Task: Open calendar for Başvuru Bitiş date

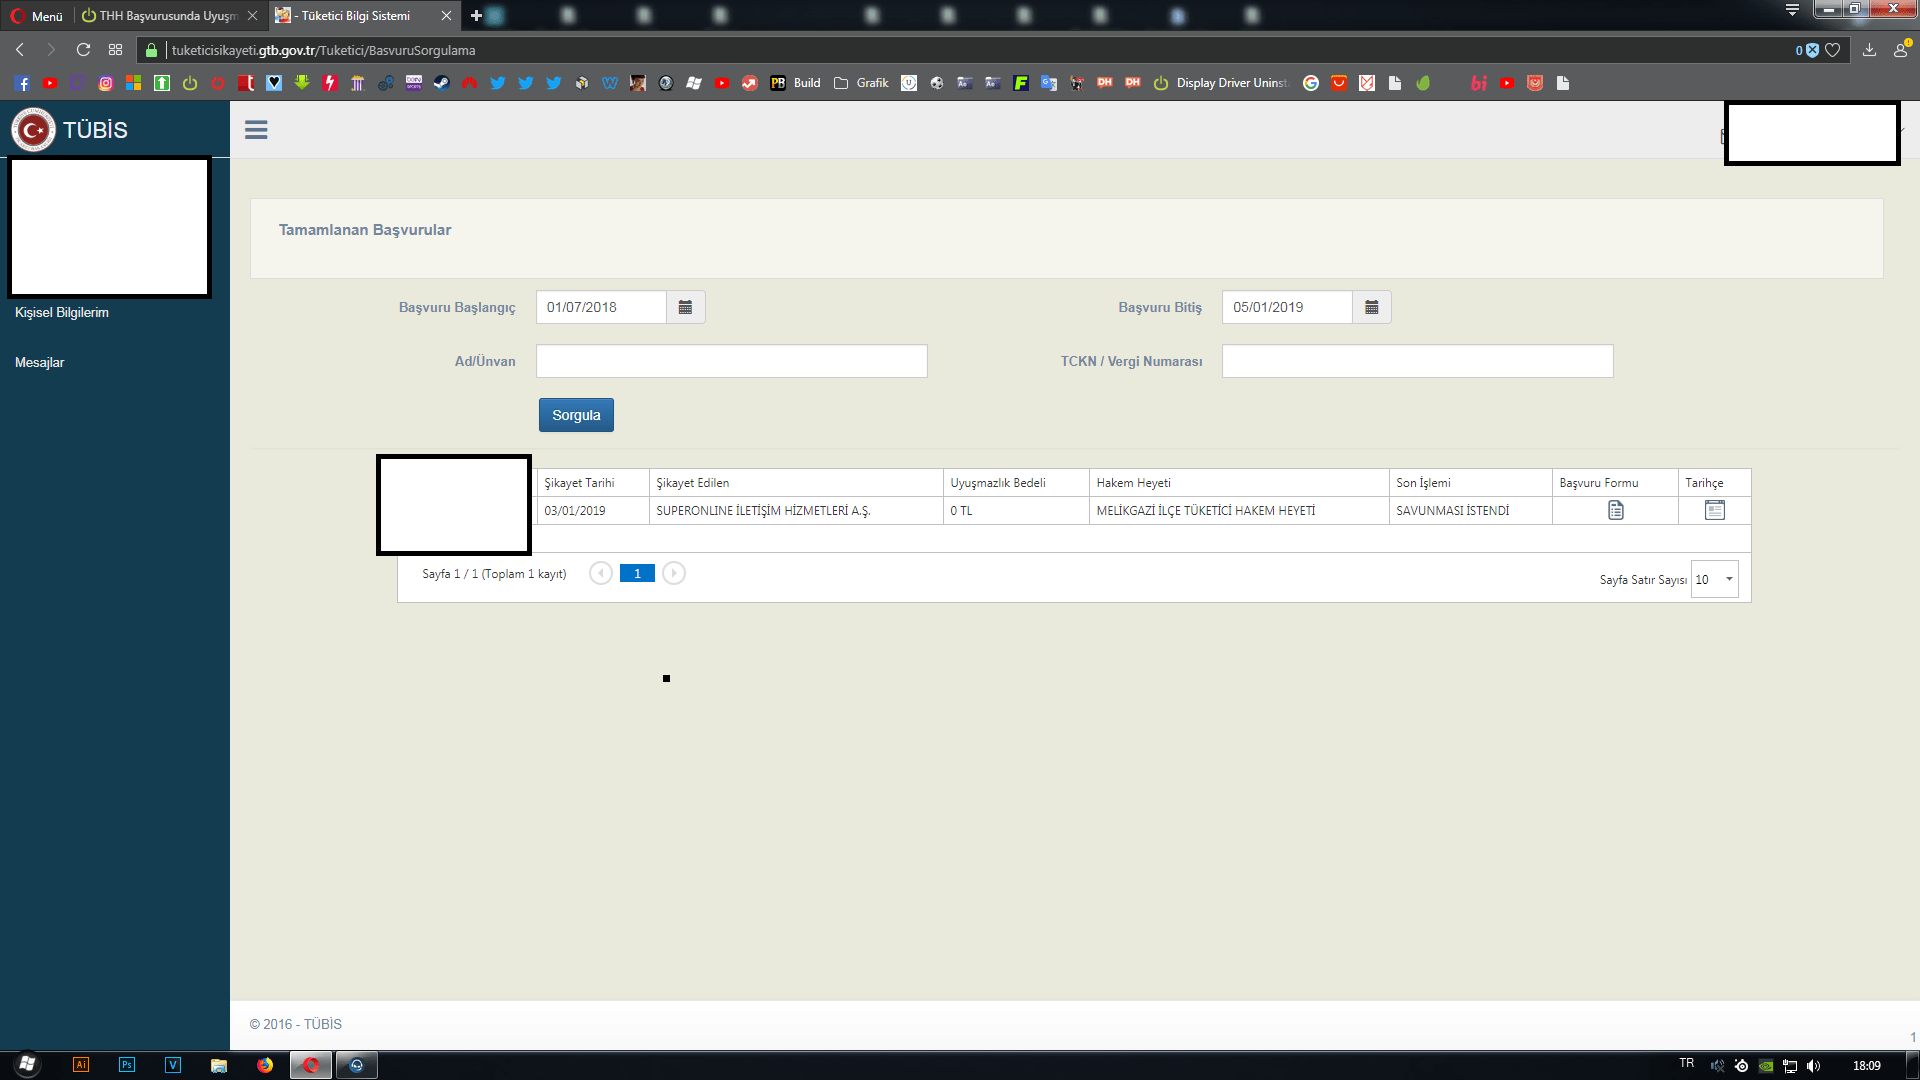Action: tap(1371, 307)
